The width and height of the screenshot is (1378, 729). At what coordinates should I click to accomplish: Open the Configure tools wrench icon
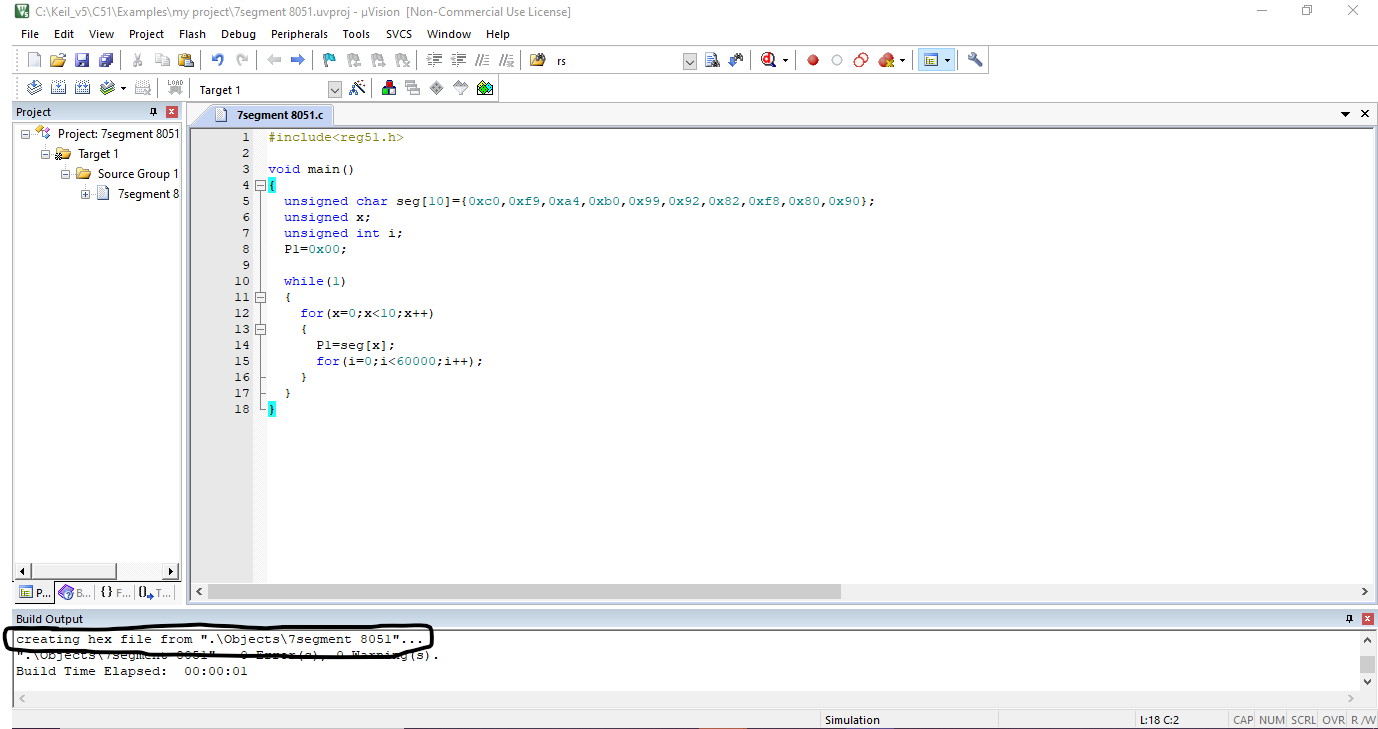975,59
